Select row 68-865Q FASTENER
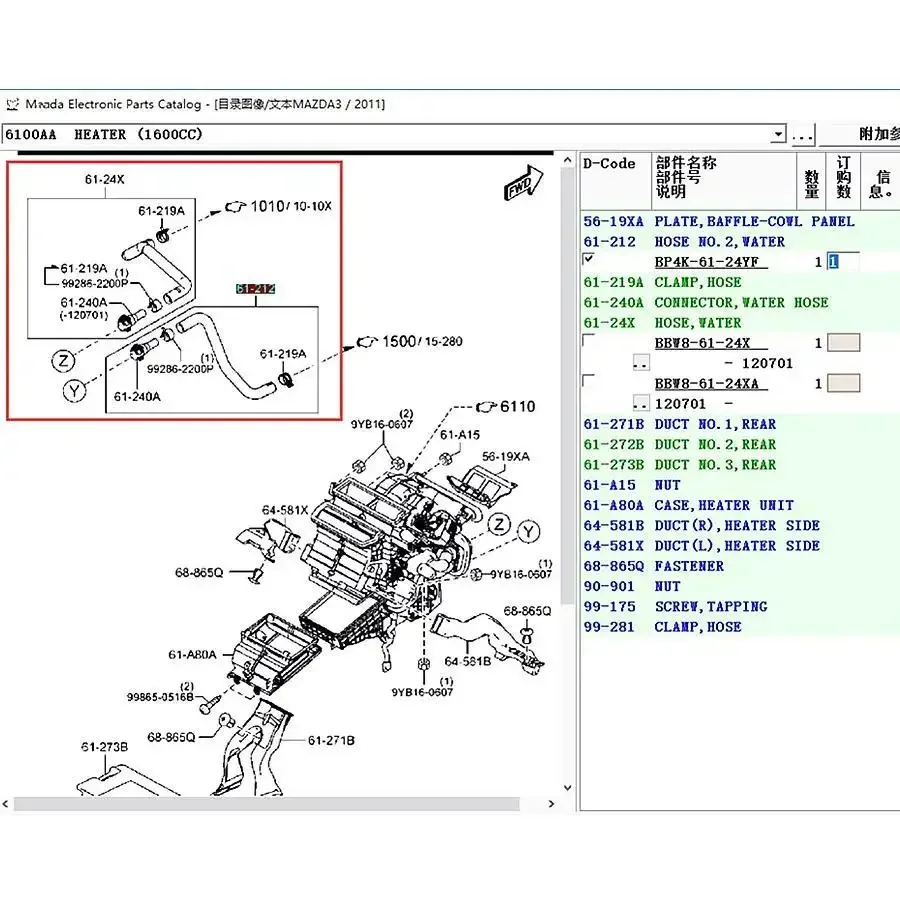900x900 pixels. click(740, 566)
